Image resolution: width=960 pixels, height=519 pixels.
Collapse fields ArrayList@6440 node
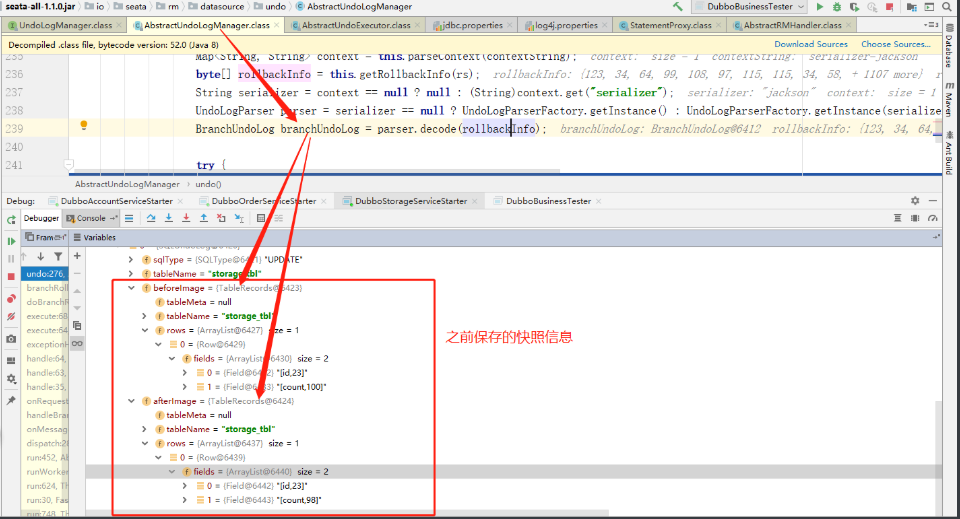(x=172, y=472)
